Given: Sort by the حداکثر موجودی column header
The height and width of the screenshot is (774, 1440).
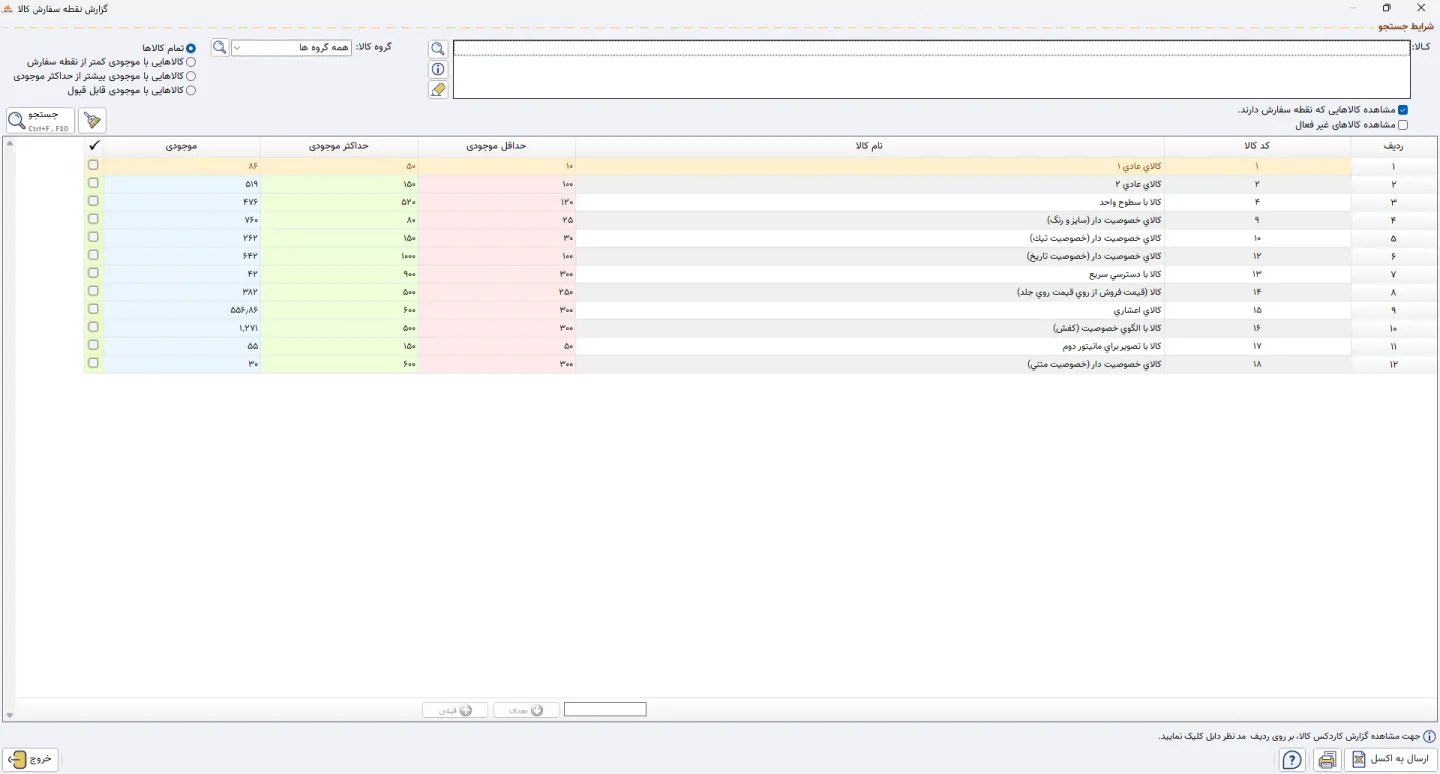Looking at the screenshot, I should (340, 146).
